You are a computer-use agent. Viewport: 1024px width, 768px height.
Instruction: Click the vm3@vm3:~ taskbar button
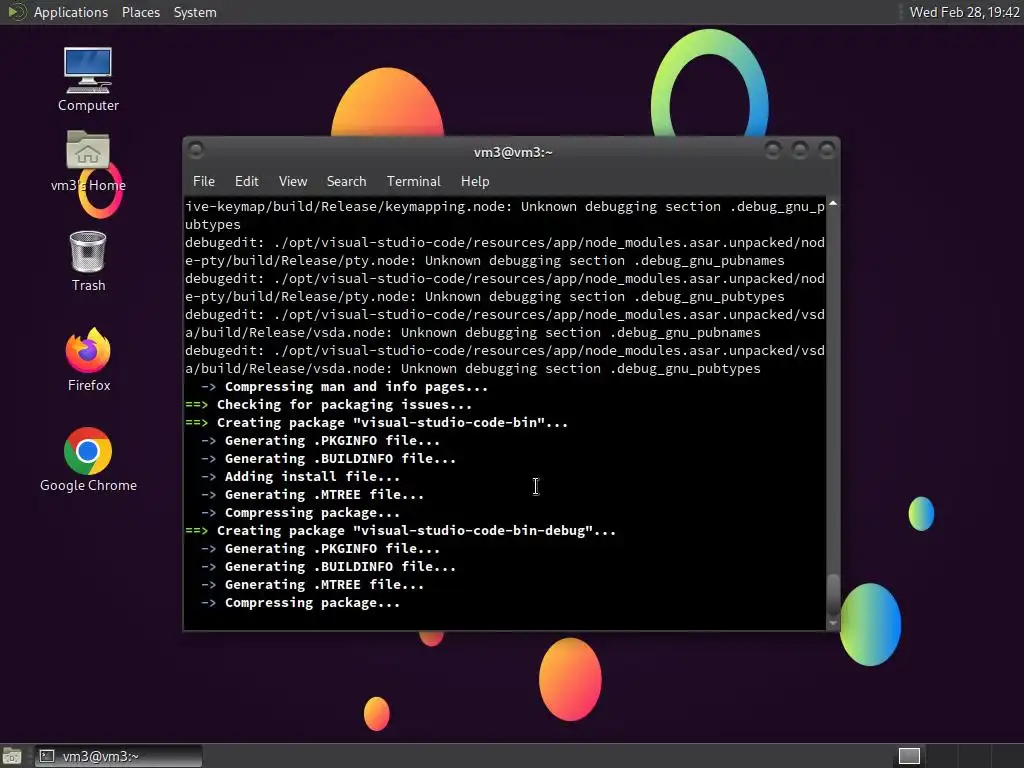click(x=119, y=756)
